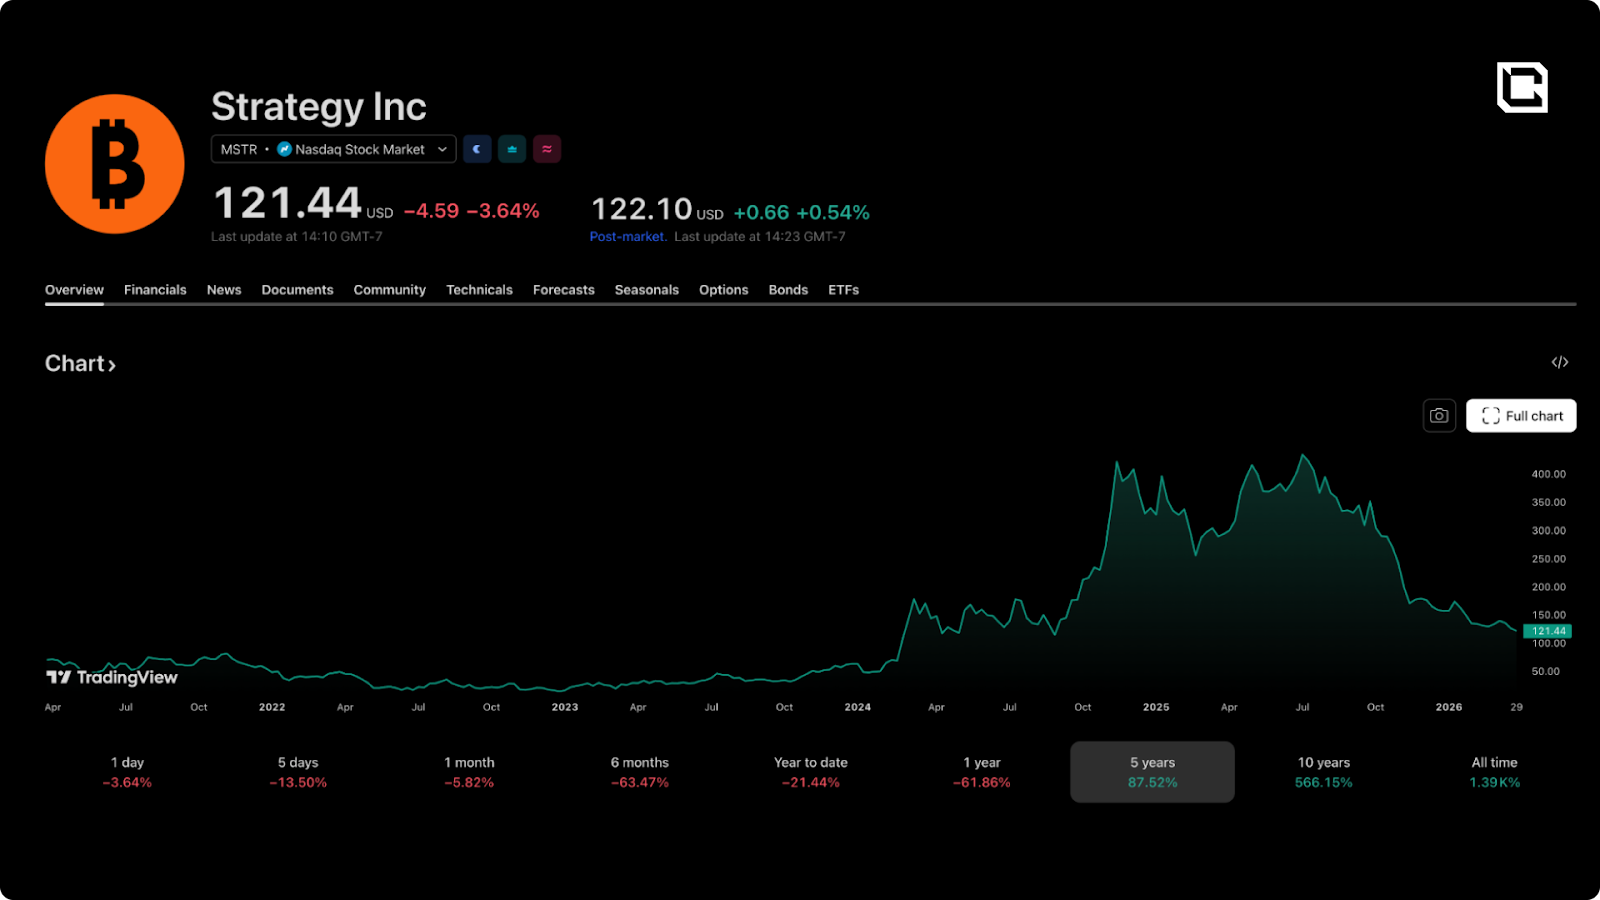Open the Technicals tab
This screenshot has width=1600, height=900.
(x=479, y=290)
